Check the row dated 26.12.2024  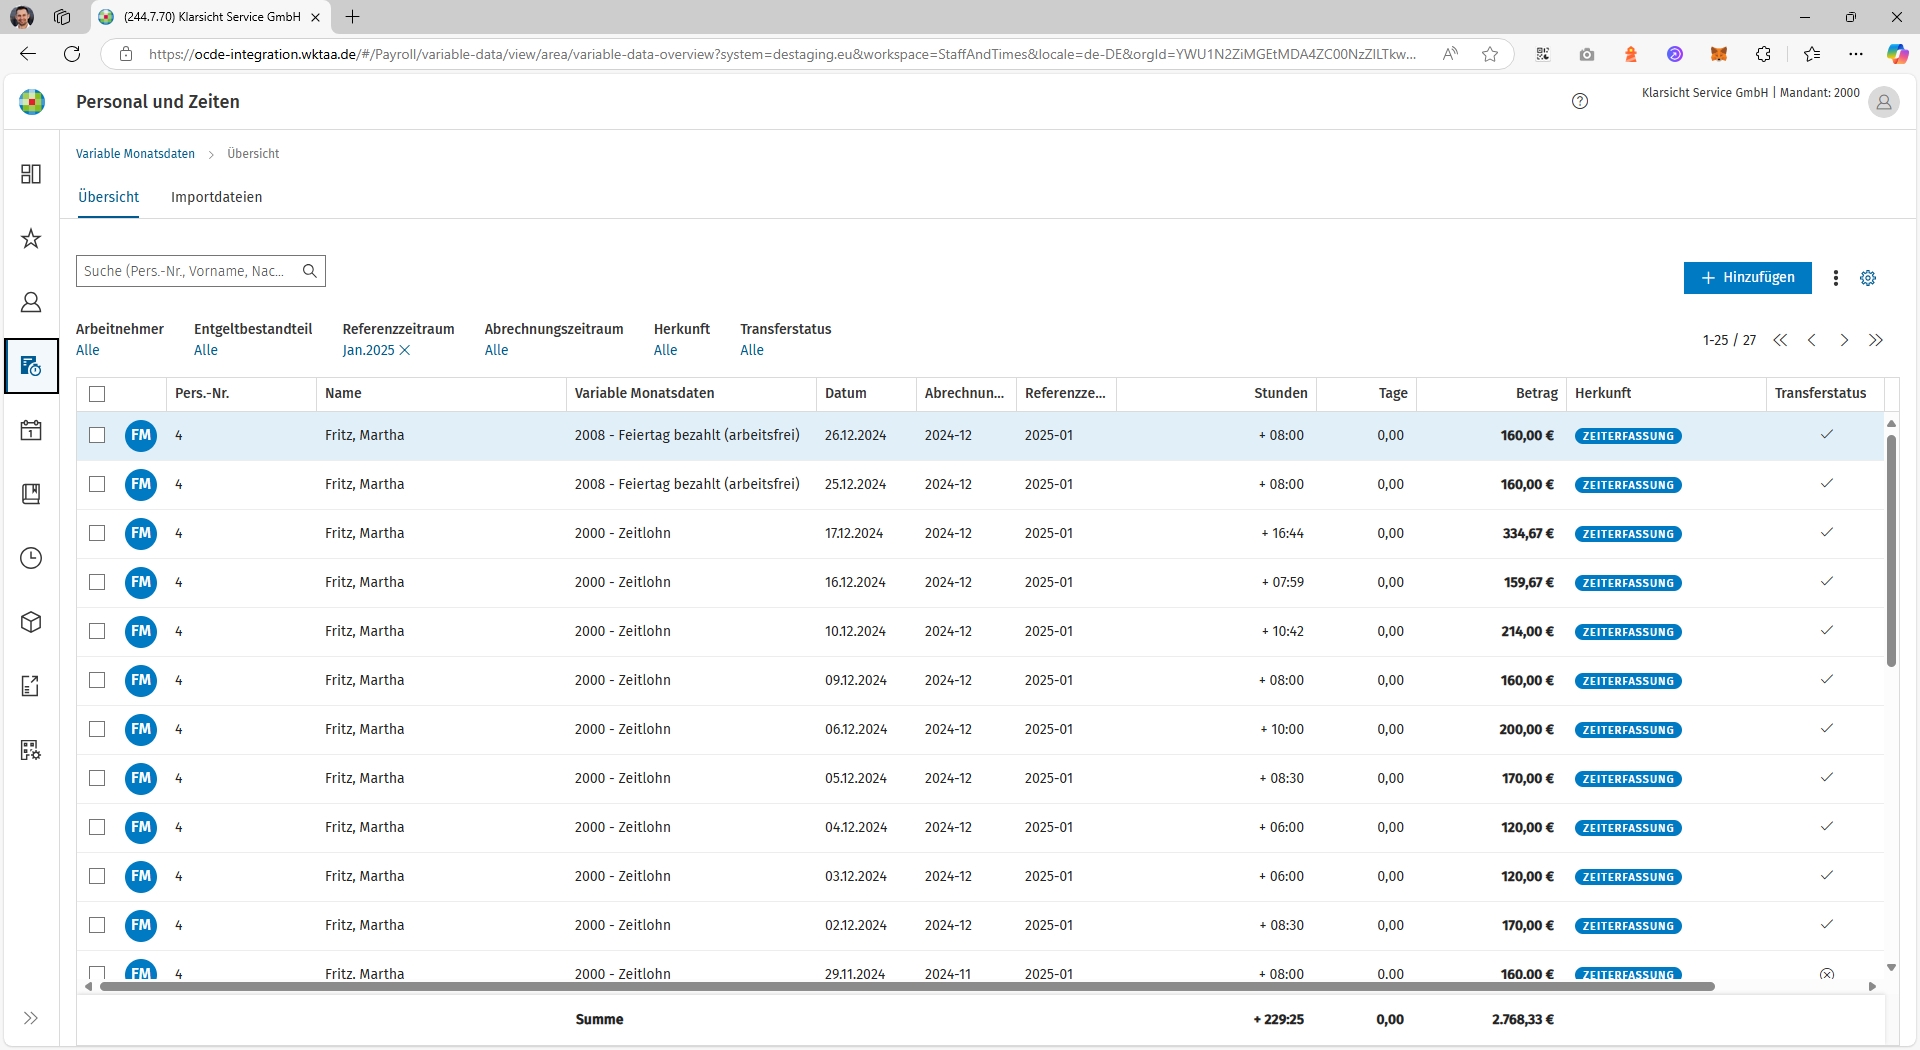pos(97,435)
